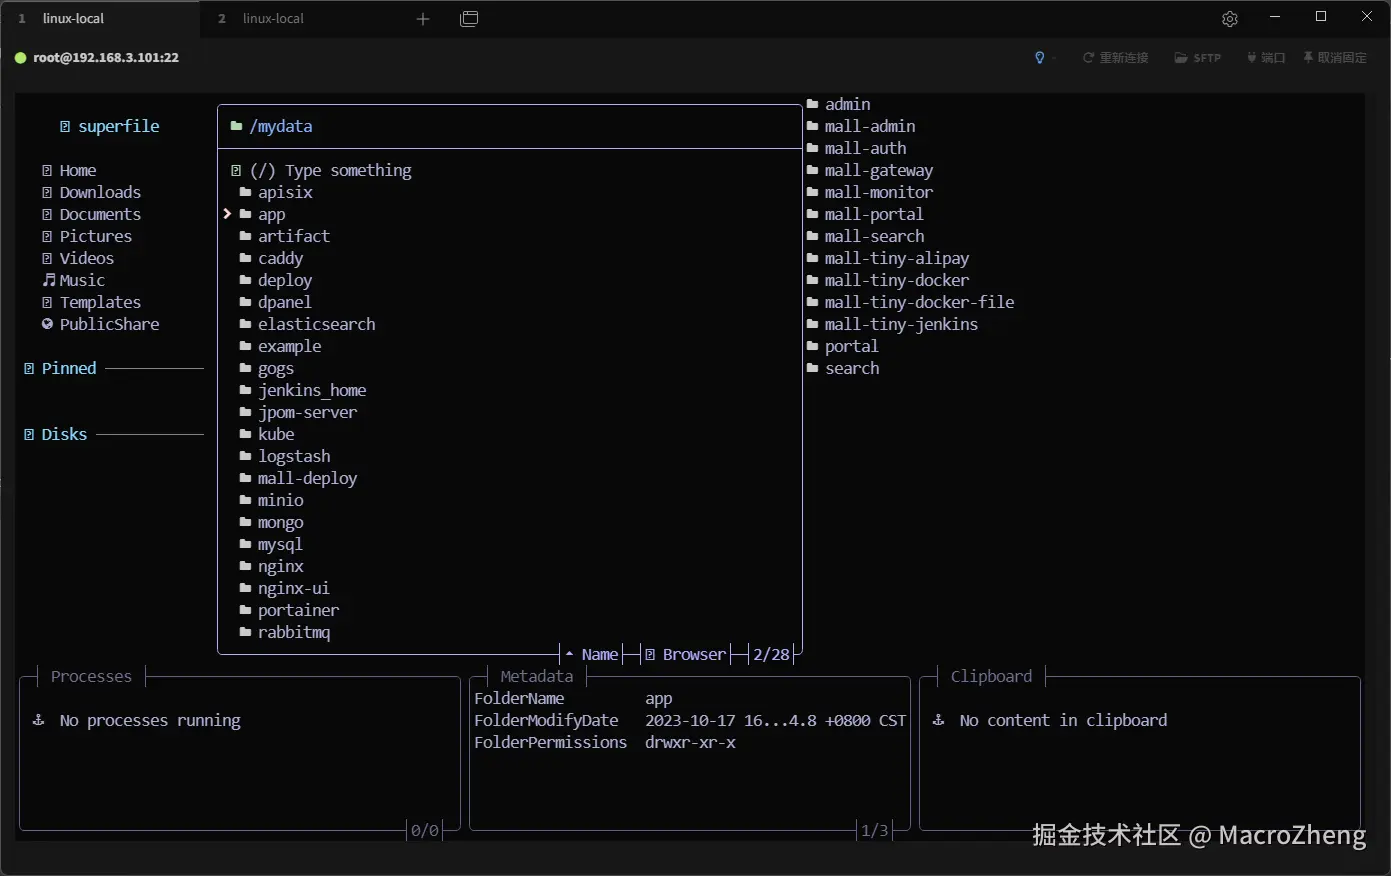This screenshot has width=1391, height=876.
Task: Click the No processes running anchor icon
Action: (x=39, y=720)
